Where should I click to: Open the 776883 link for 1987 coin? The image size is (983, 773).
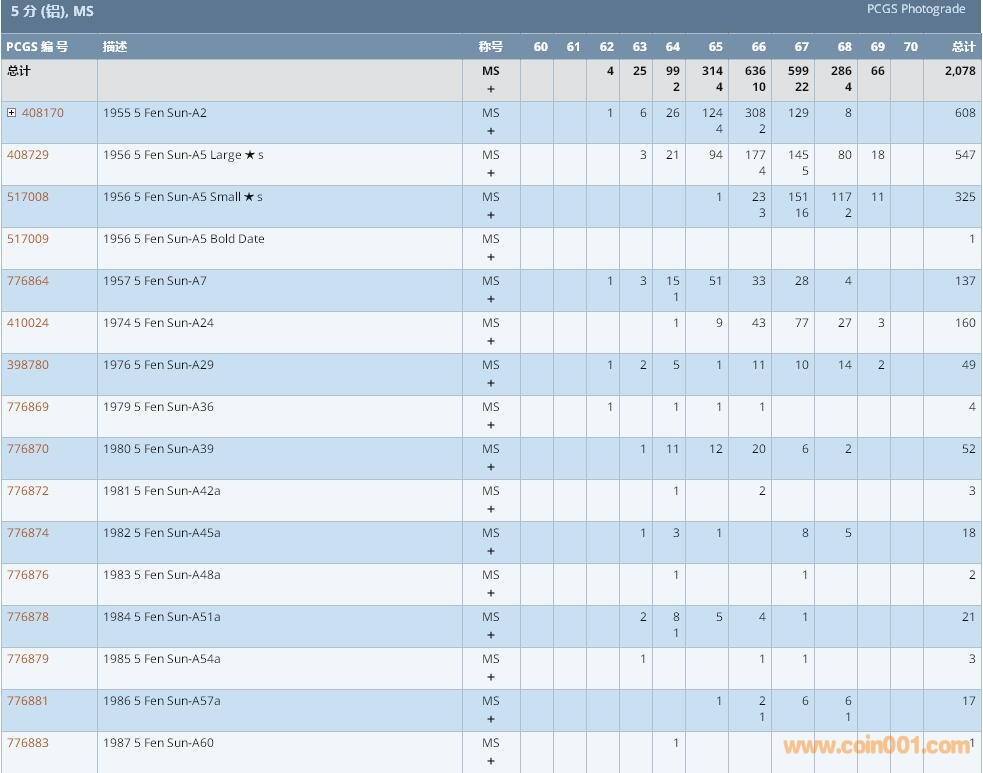(27, 743)
